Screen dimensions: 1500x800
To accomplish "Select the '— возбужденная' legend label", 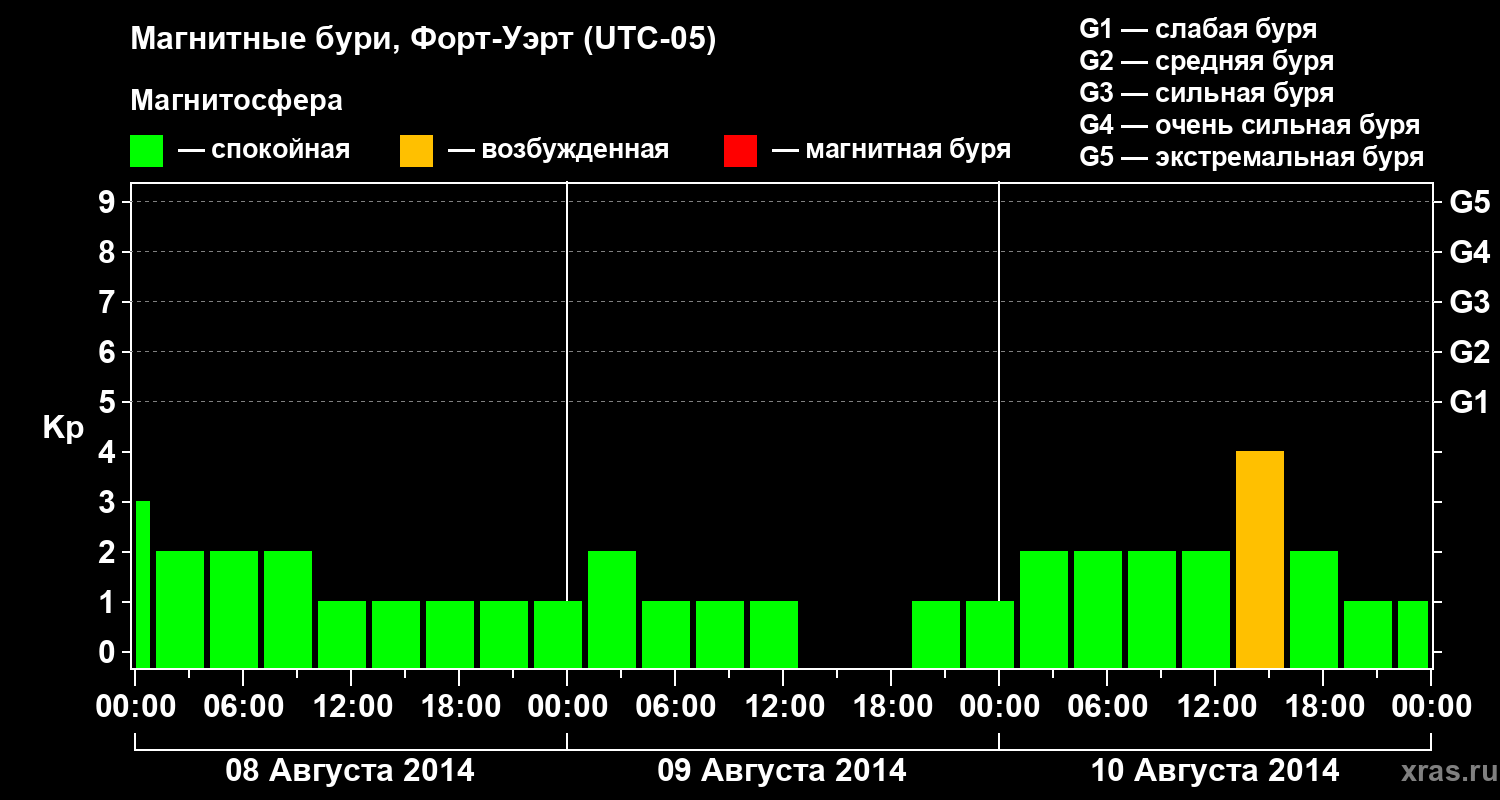I will pyautogui.click(x=558, y=151).
